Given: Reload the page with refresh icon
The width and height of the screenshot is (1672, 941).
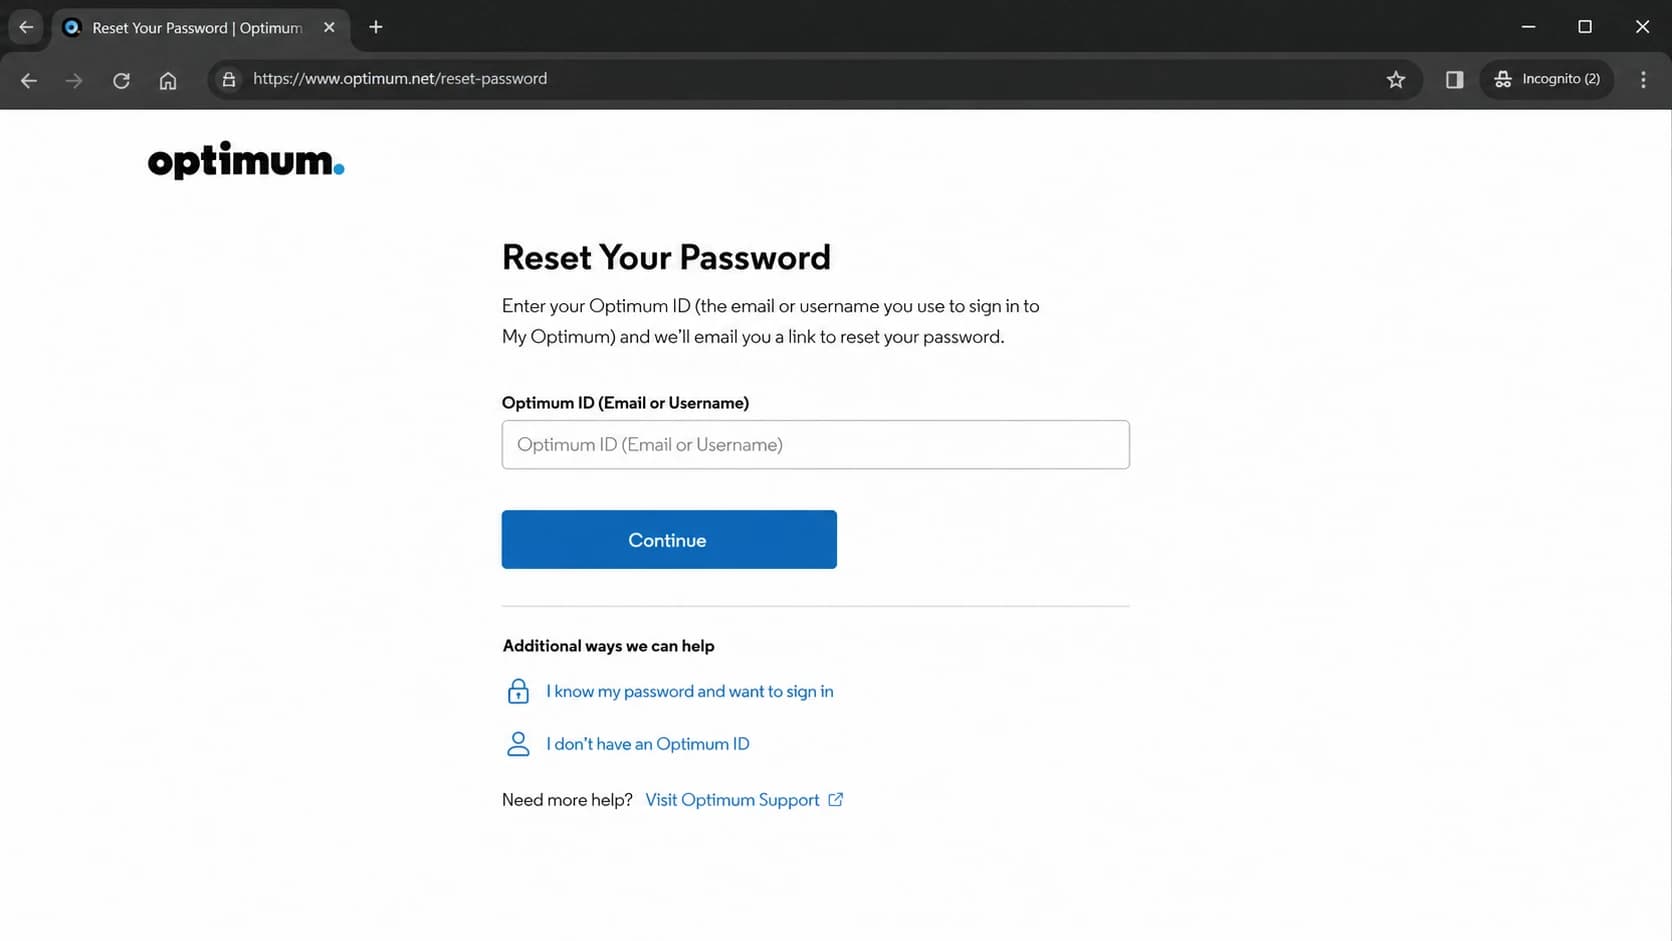Looking at the screenshot, I should point(121,80).
